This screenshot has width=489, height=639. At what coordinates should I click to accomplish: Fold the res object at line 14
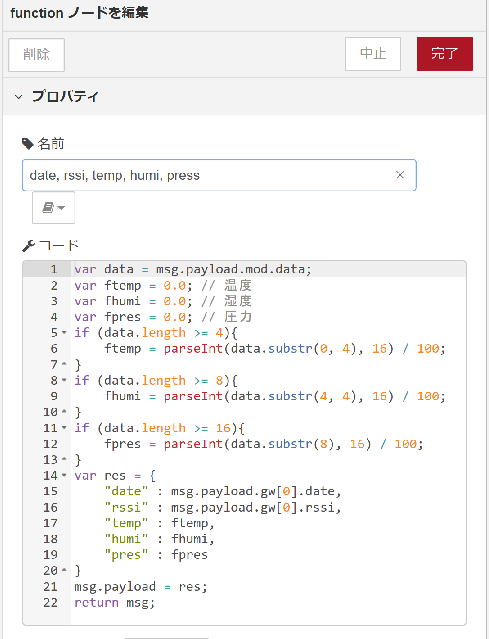click(x=64, y=476)
